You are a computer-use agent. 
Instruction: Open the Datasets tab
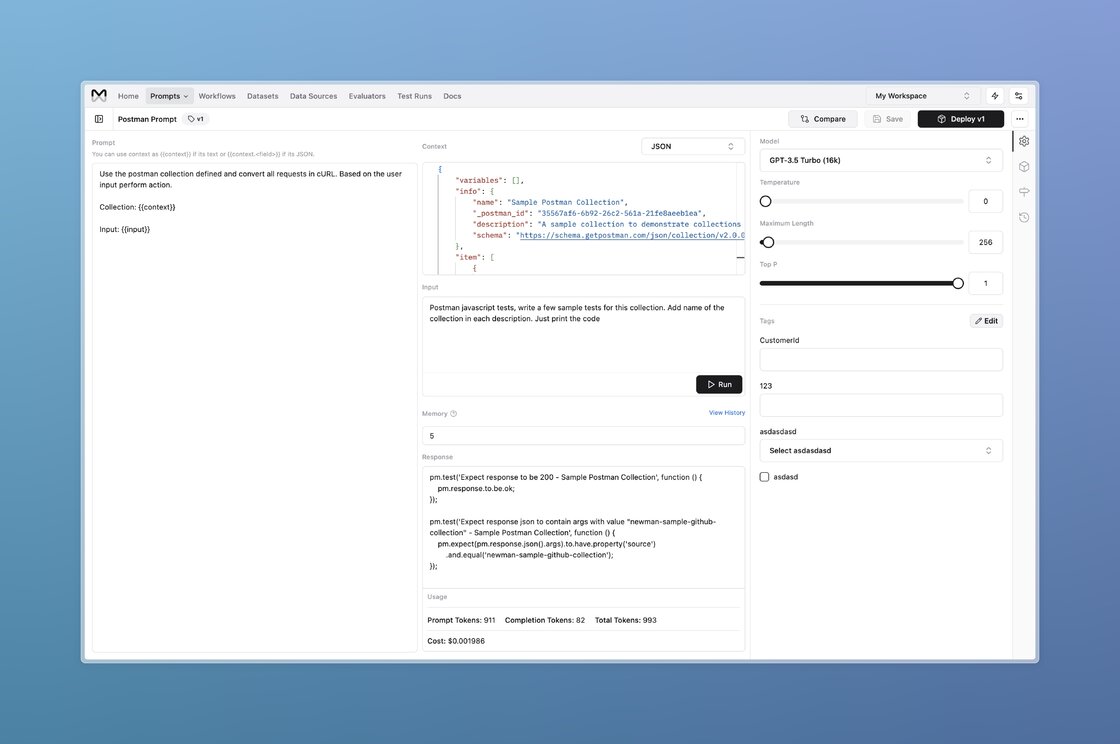[263, 96]
